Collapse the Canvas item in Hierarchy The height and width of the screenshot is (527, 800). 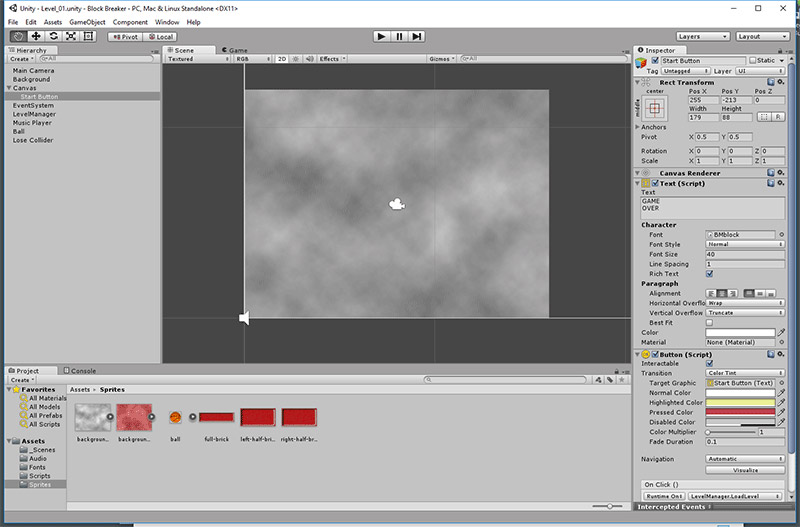pos(9,88)
